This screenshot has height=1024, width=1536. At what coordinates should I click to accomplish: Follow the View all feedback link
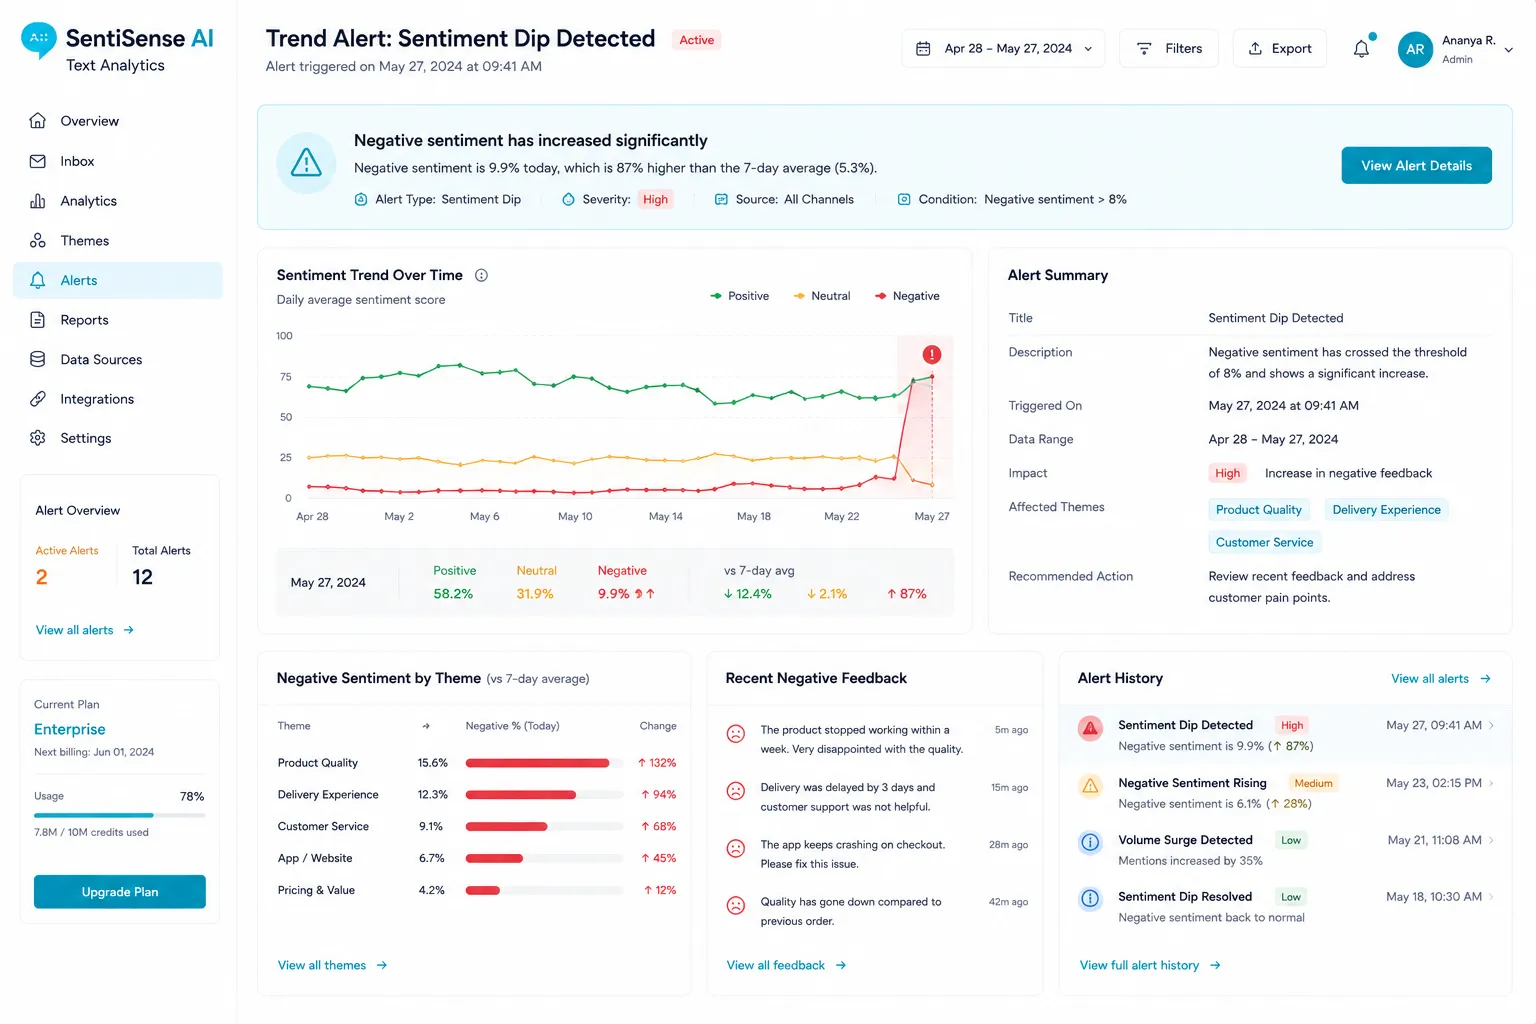click(x=786, y=965)
